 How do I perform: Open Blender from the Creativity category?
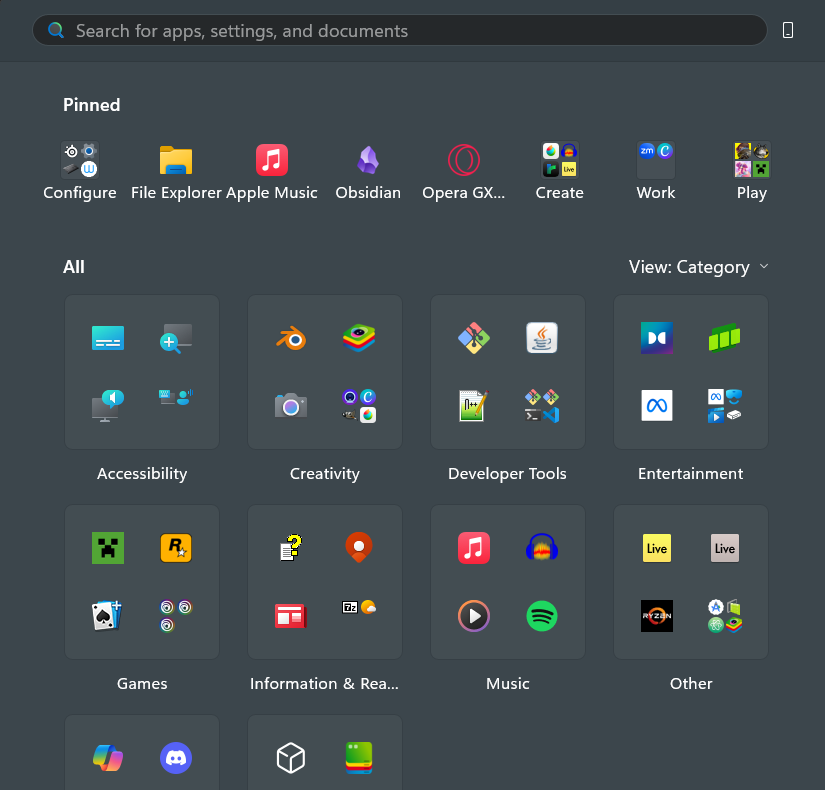point(290,338)
